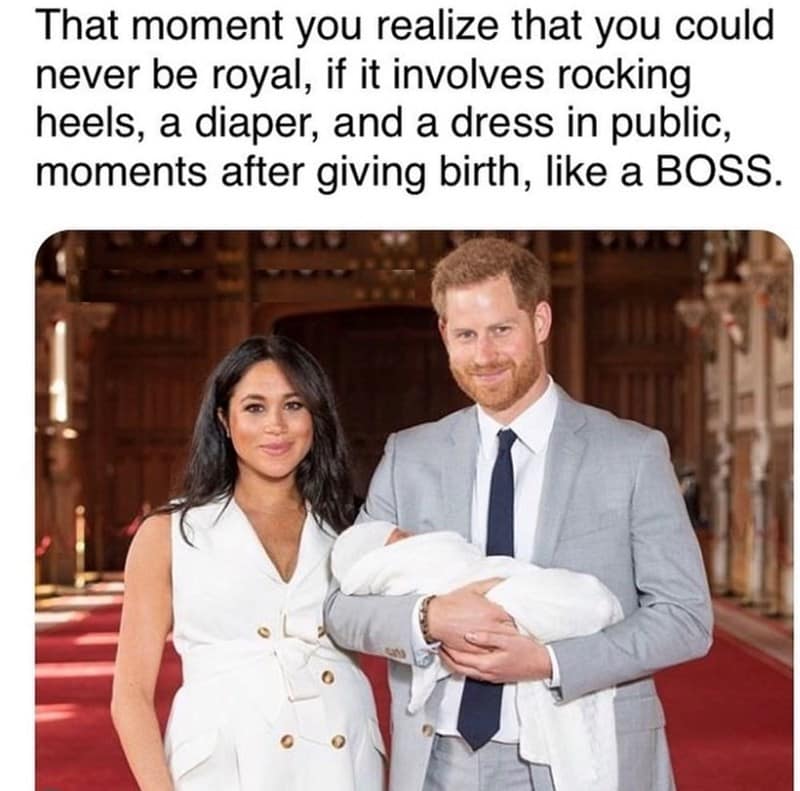Click the beaded bracelet on the man's wrist
Screen dimensions: 800x791
426,620
